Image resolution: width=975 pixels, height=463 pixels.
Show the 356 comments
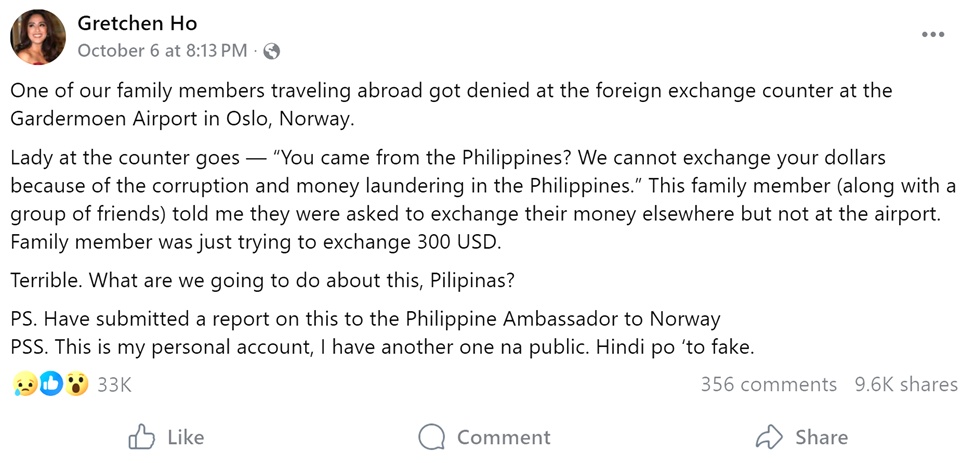[768, 385]
